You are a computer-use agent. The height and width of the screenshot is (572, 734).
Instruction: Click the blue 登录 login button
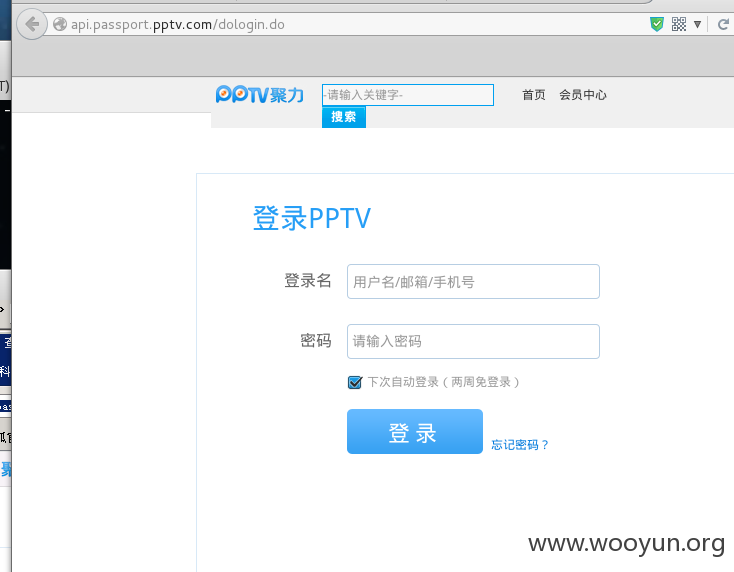(x=415, y=432)
